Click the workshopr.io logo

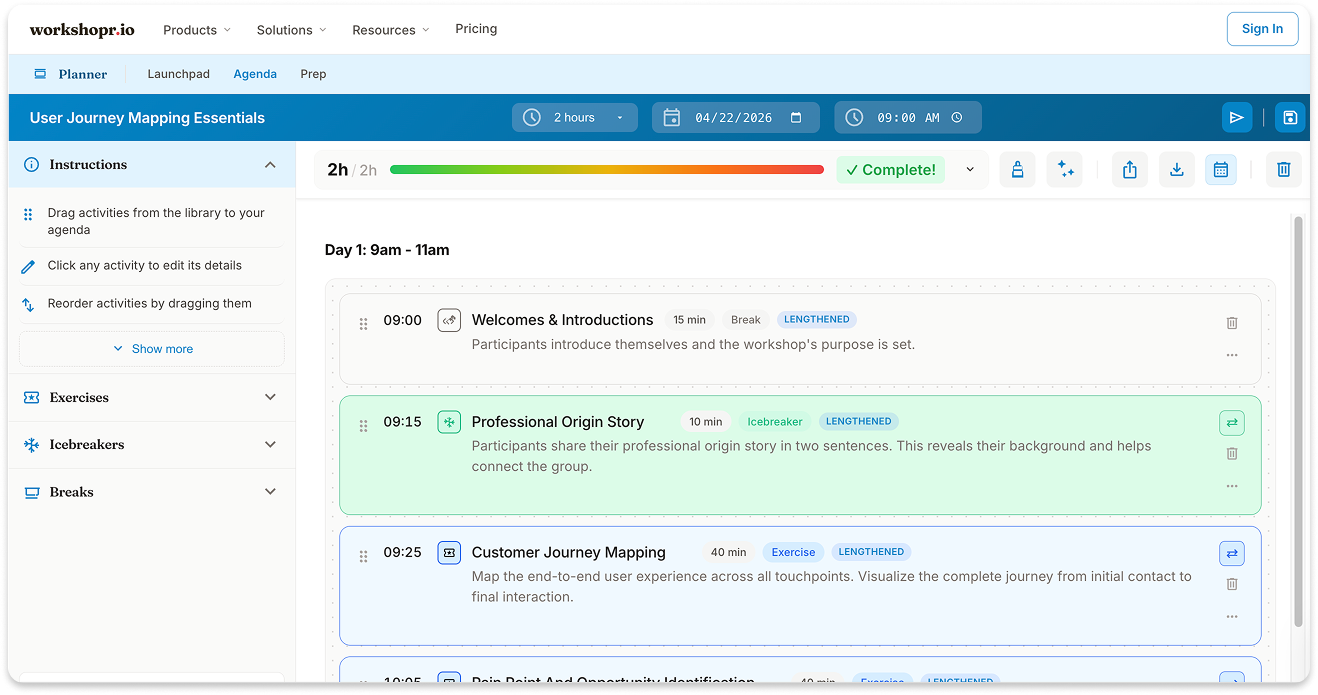(82, 30)
